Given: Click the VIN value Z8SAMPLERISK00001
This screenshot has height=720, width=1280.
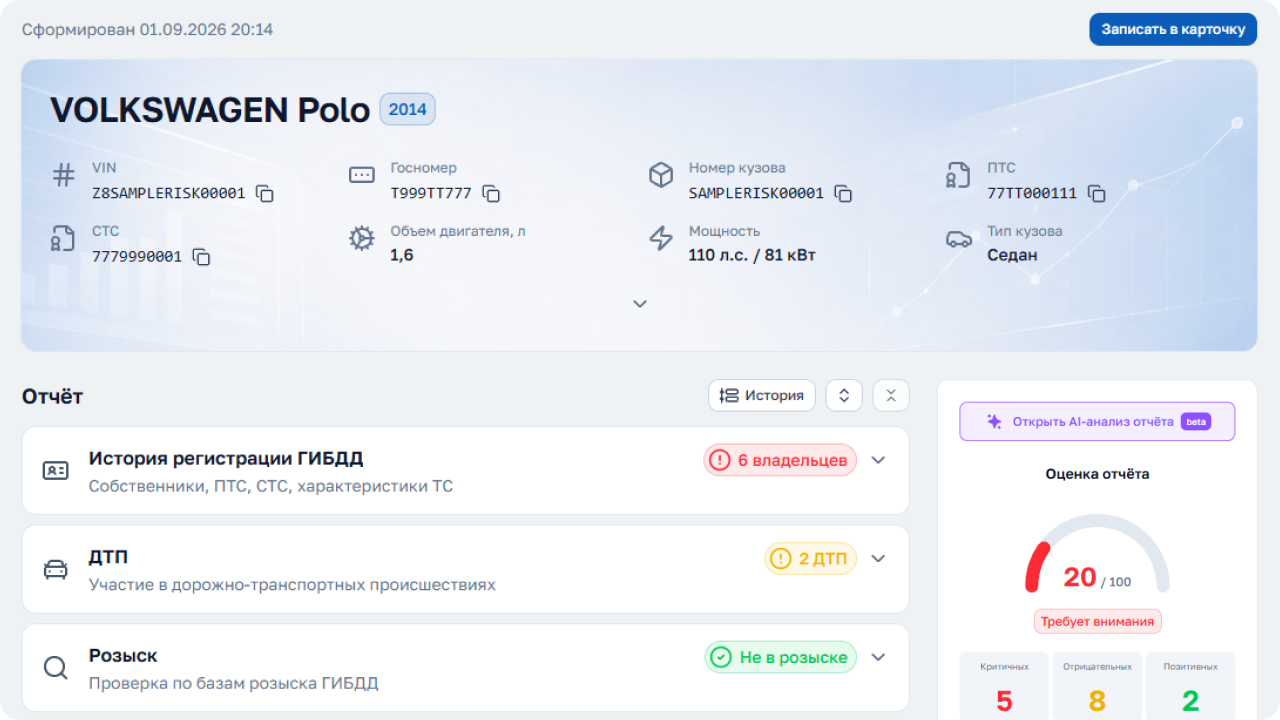Looking at the screenshot, I should point(168,194).
